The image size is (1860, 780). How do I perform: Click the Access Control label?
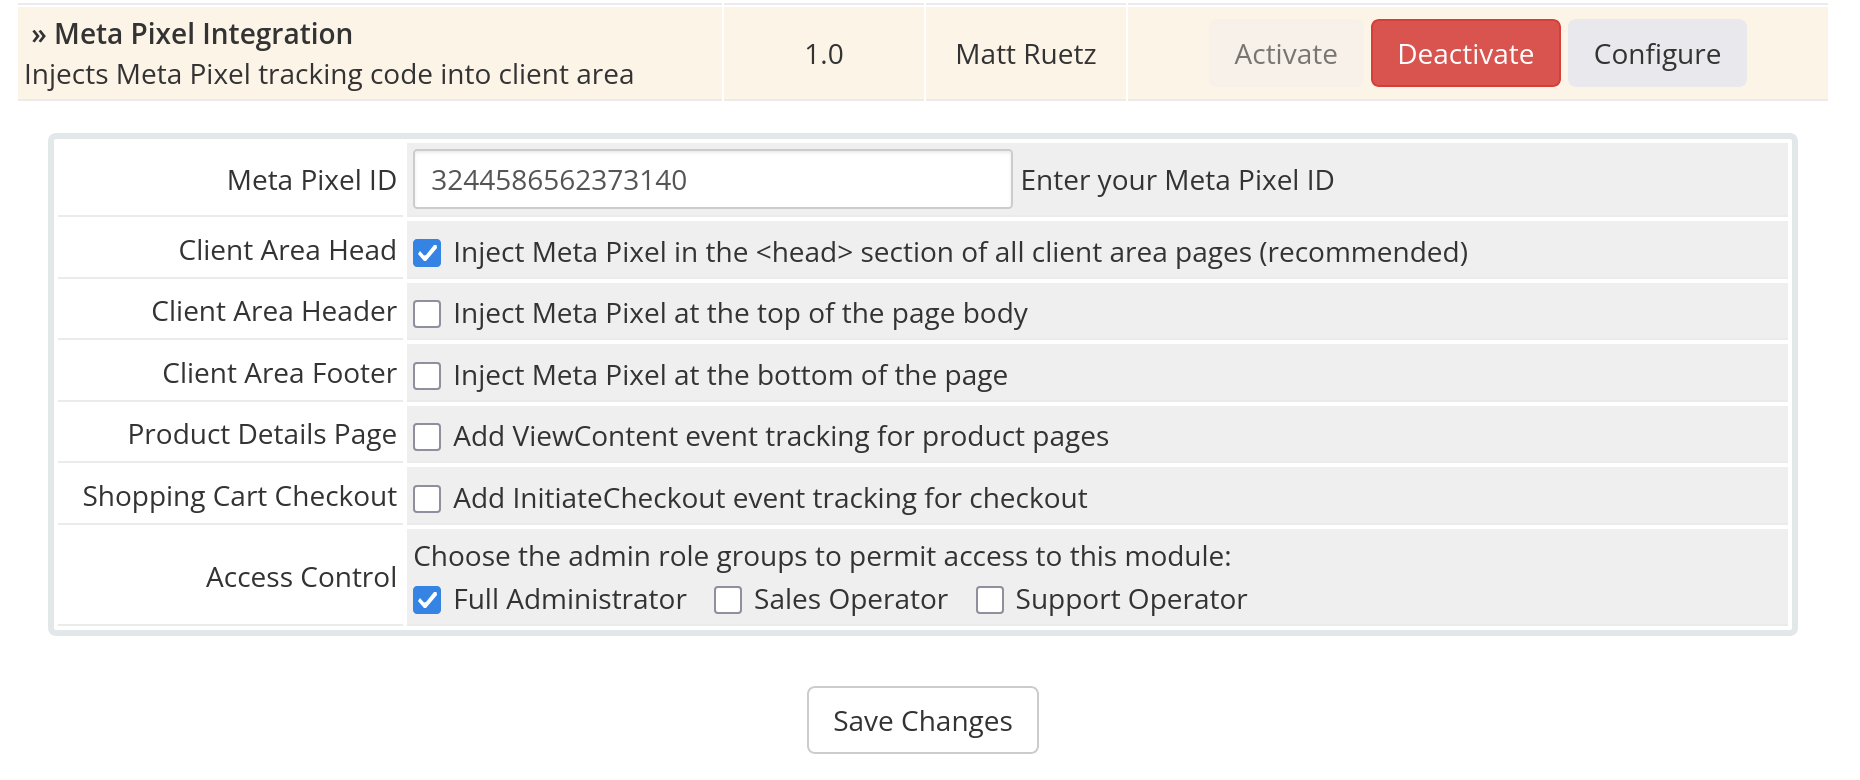coord(301,577)
